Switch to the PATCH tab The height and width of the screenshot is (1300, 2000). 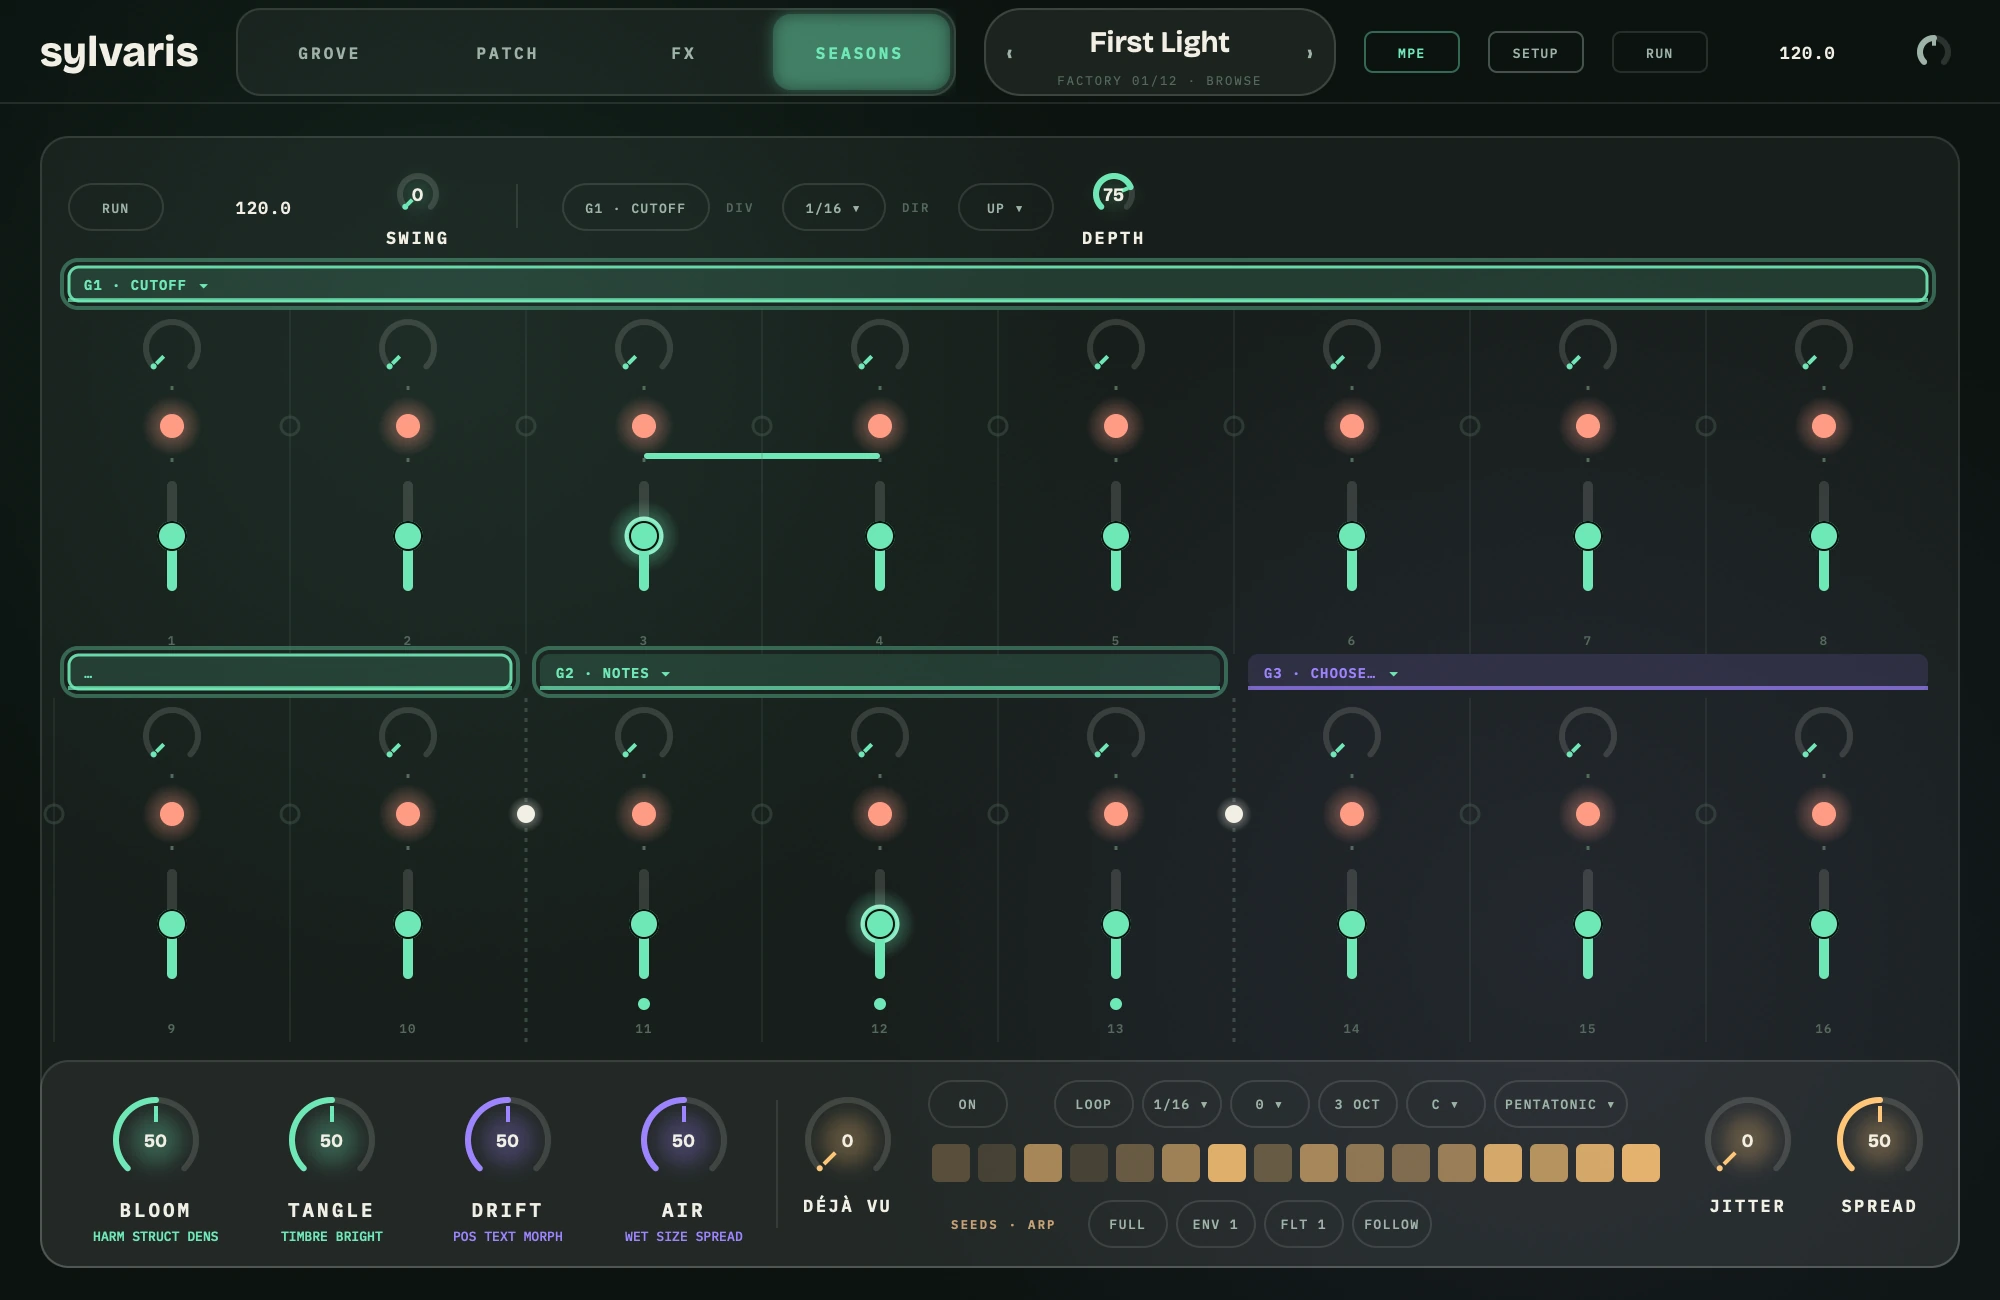[x=507, y=53]
